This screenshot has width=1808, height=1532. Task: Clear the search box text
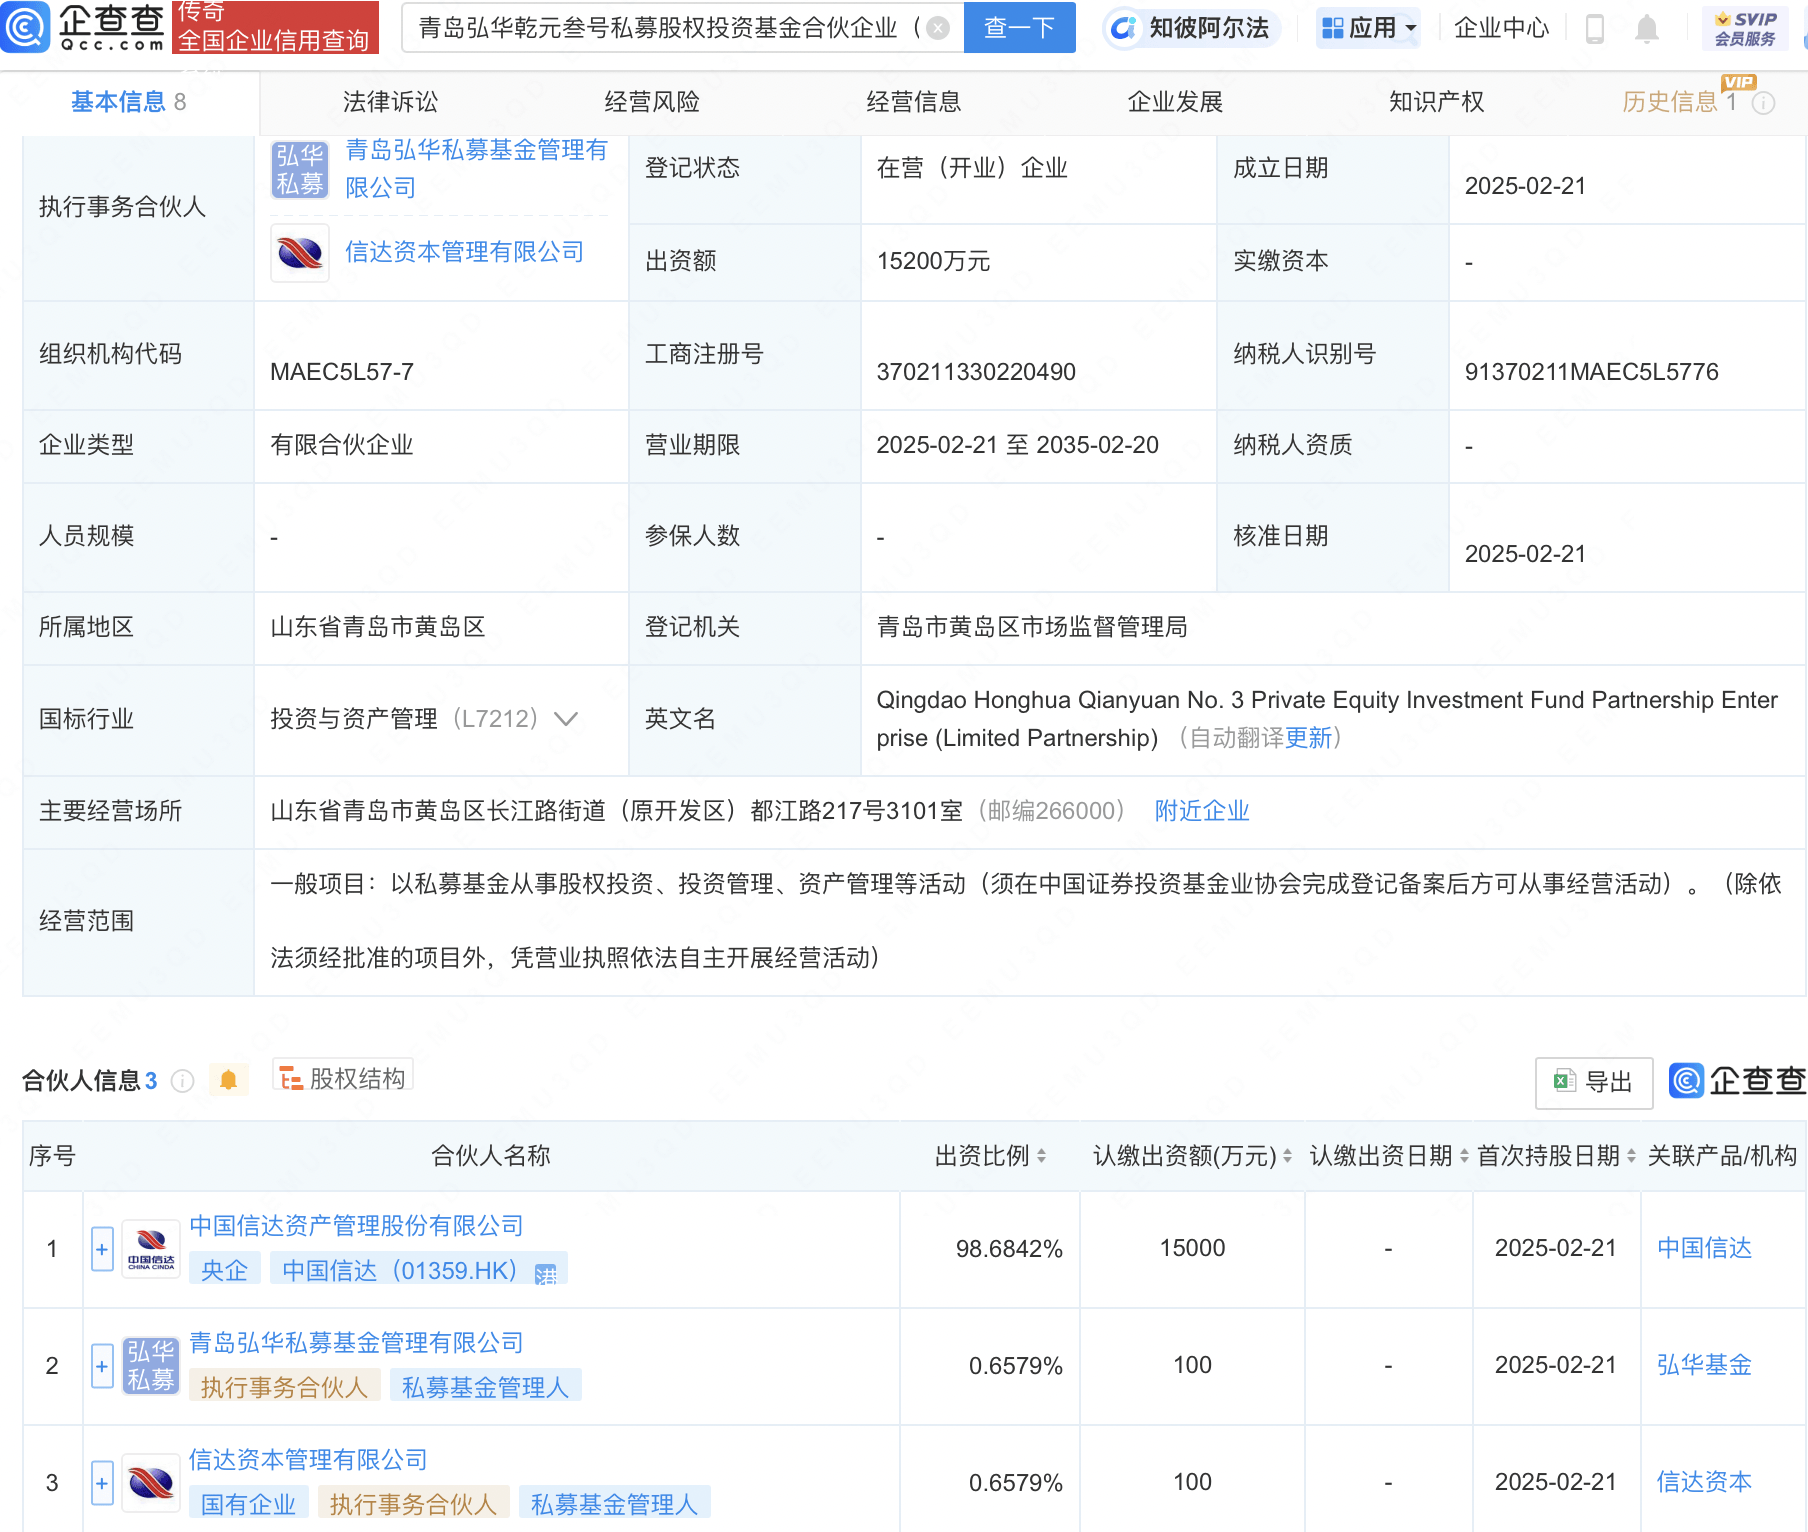(x=938, y=28)
